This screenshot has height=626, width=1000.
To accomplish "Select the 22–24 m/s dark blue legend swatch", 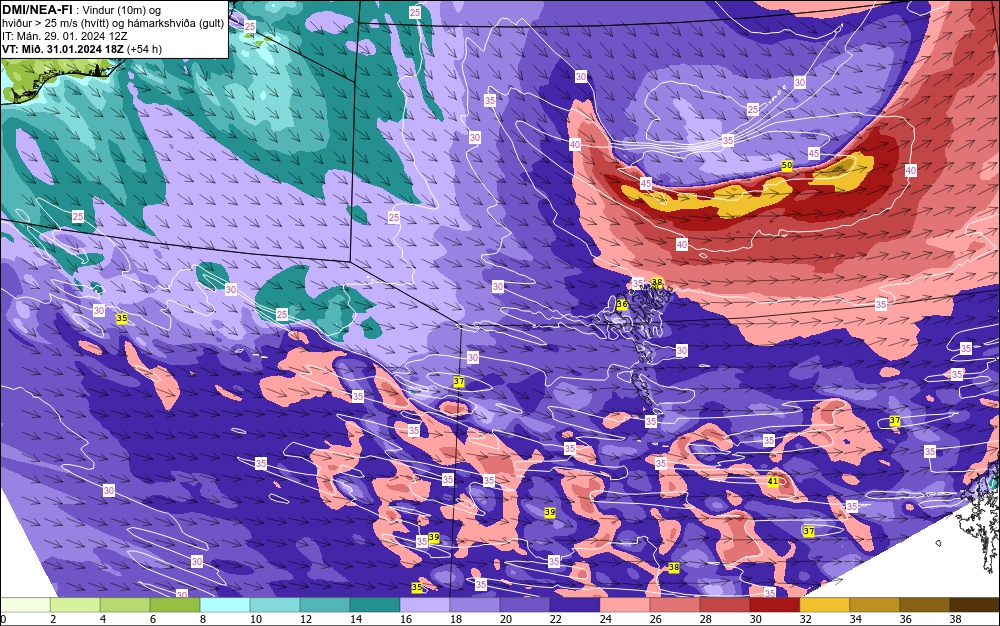I will pyautogui.click(x=575, y=605).
